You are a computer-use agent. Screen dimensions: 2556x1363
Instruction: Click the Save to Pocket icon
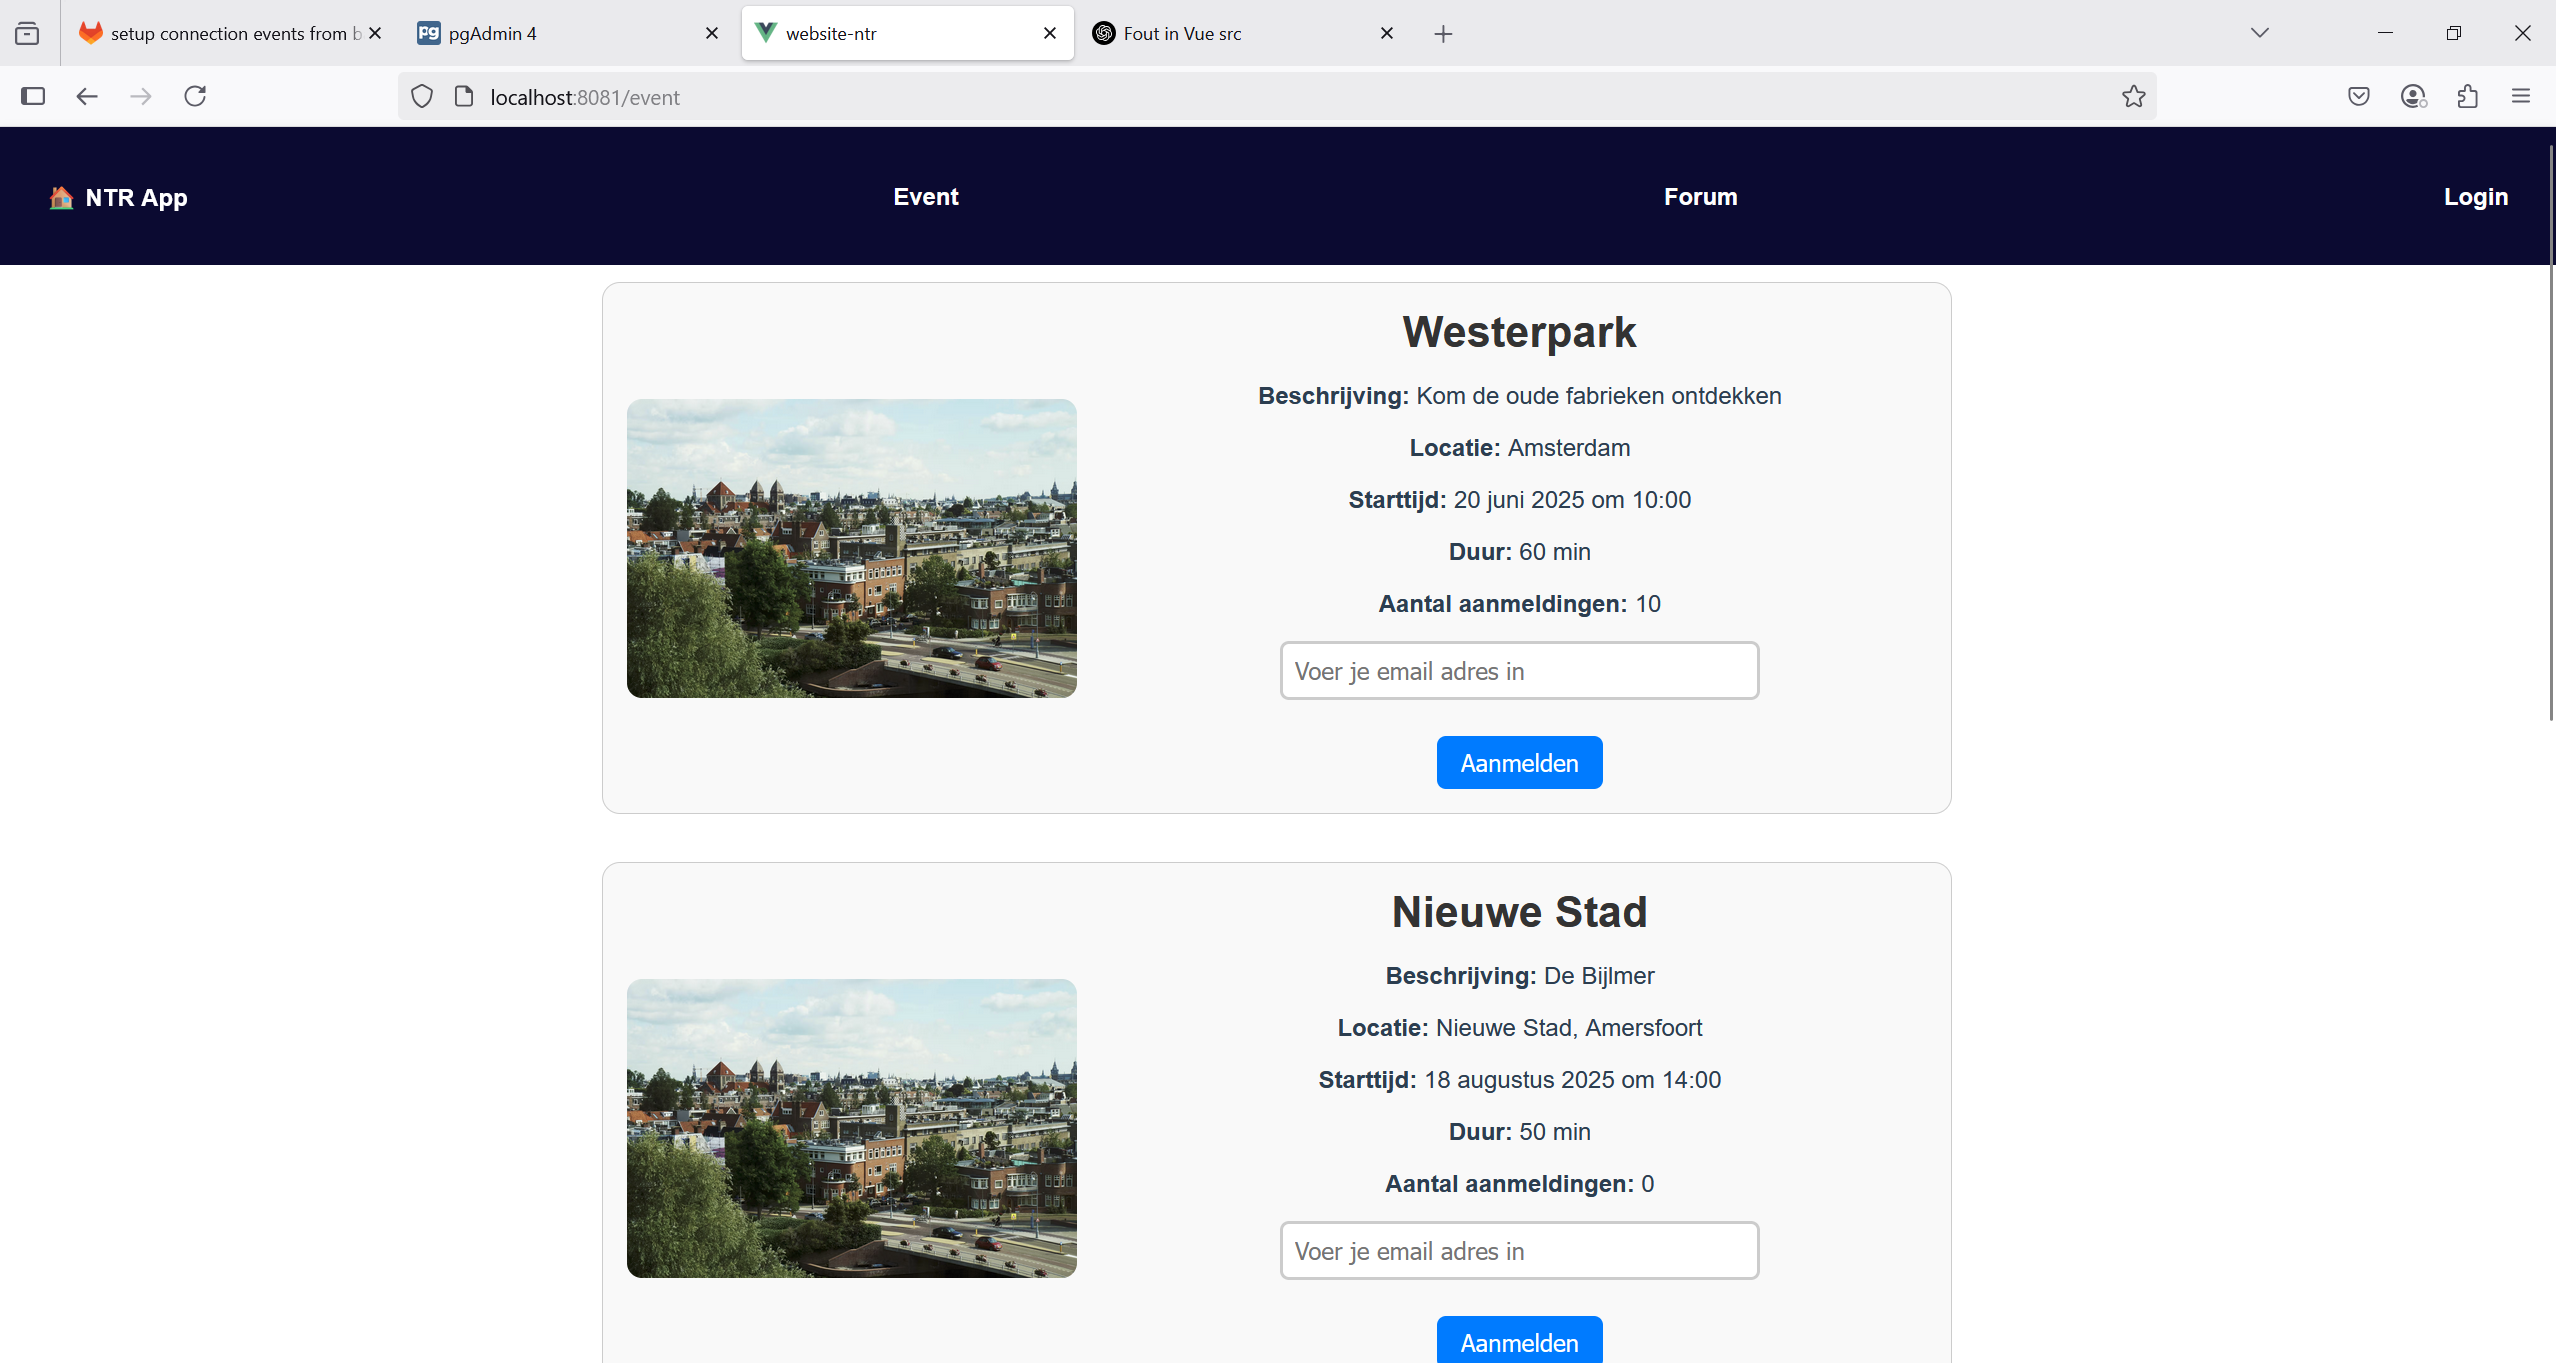pyautogui.click(x=2358, y=96)
